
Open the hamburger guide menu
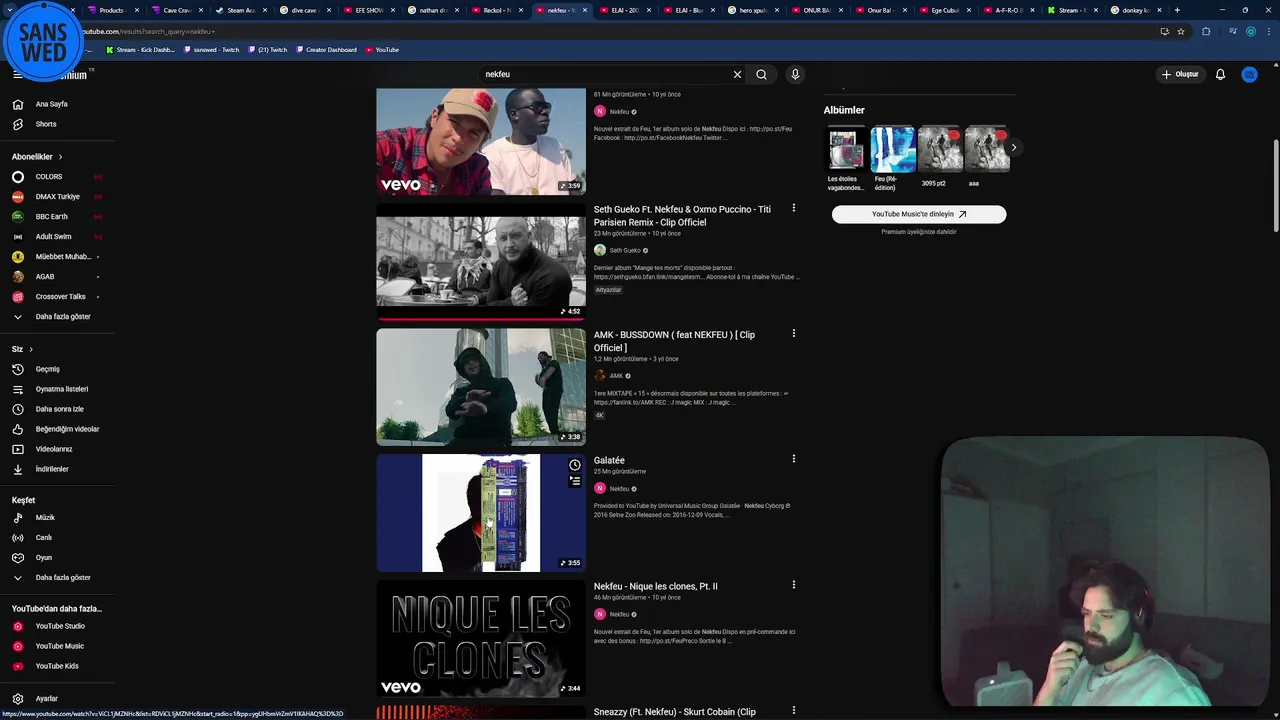coord(17,74)
